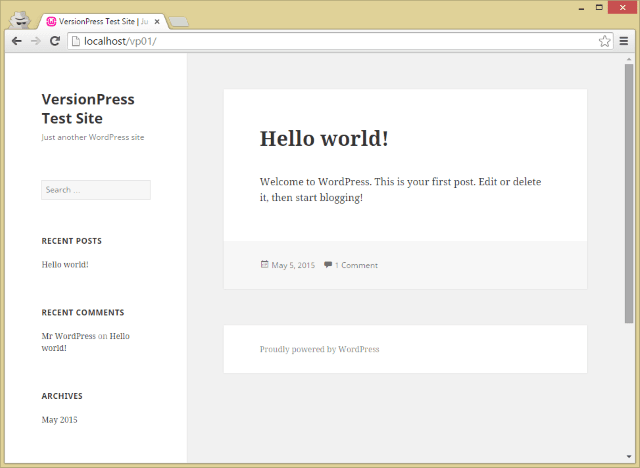Maximize the browser window

point(599,8)
